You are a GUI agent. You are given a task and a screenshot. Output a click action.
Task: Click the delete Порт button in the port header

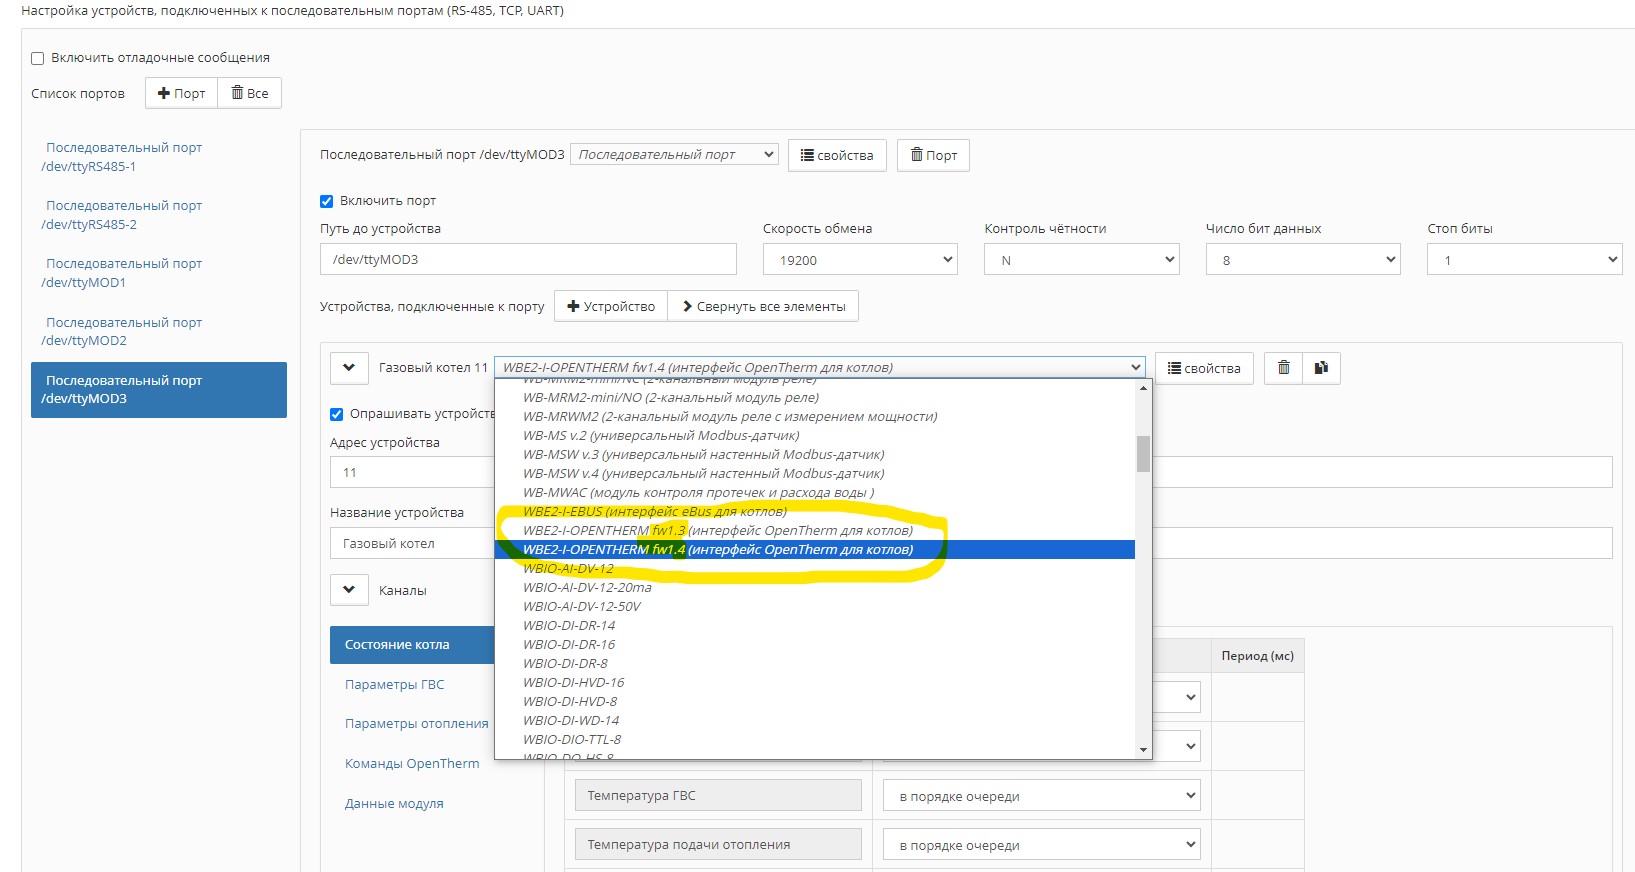(933, 155)
